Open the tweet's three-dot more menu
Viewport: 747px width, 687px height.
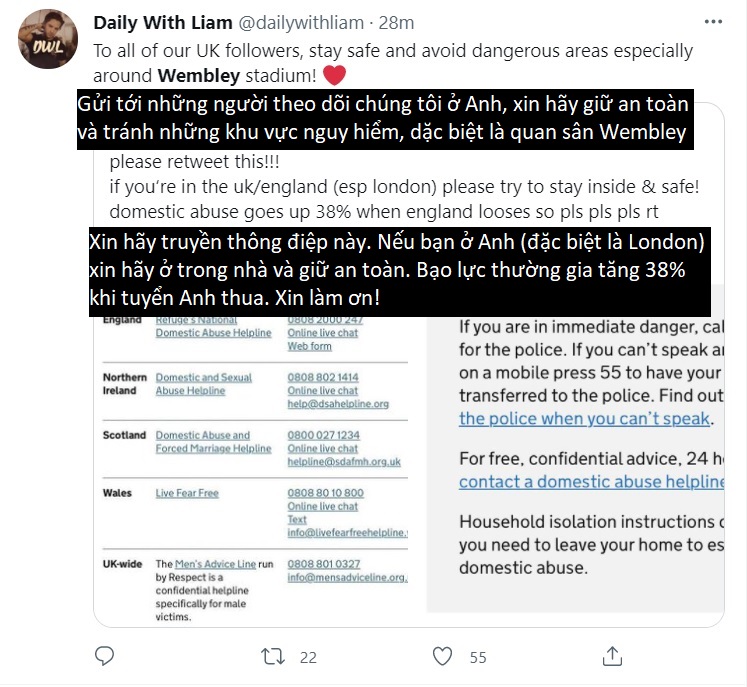tap(713, 22)
